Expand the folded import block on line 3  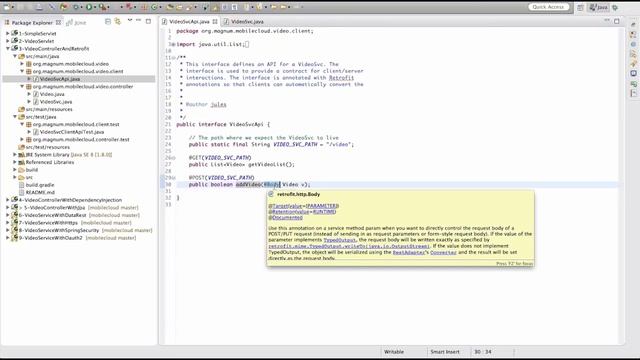[173, 44]
